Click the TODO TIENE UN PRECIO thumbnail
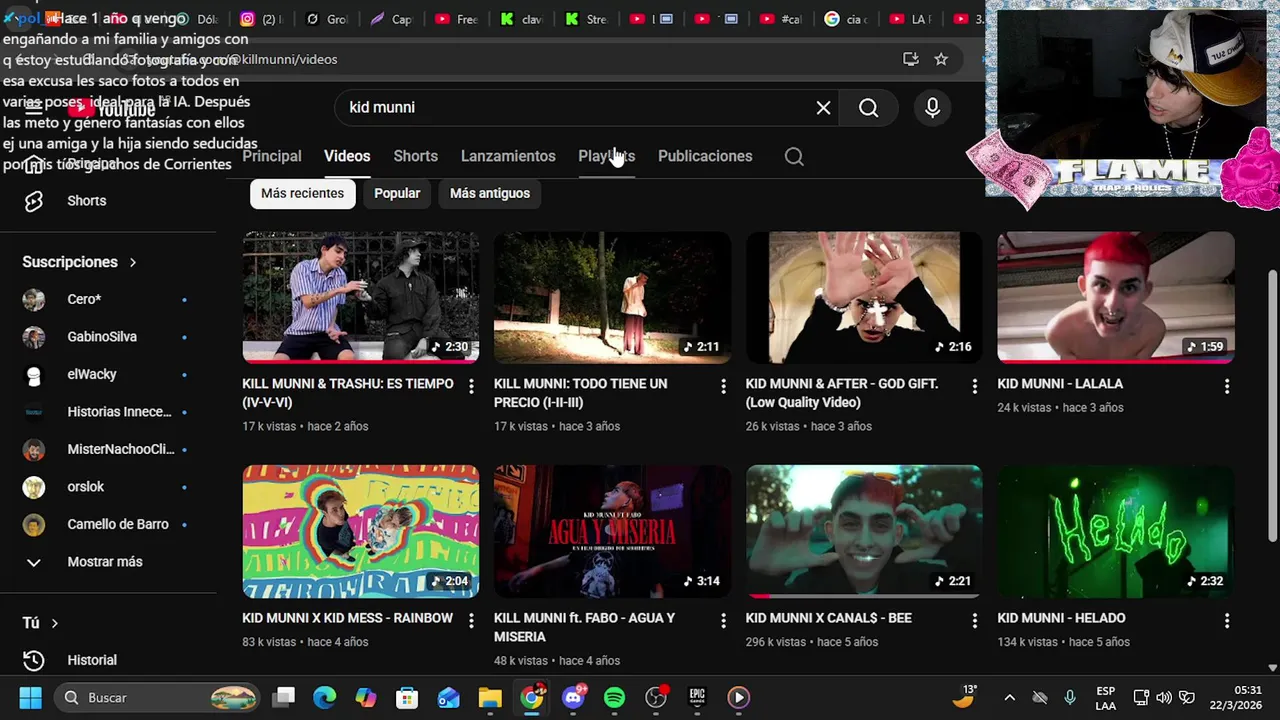This screenshot has height=720, width=1280. tap(612, 297)
